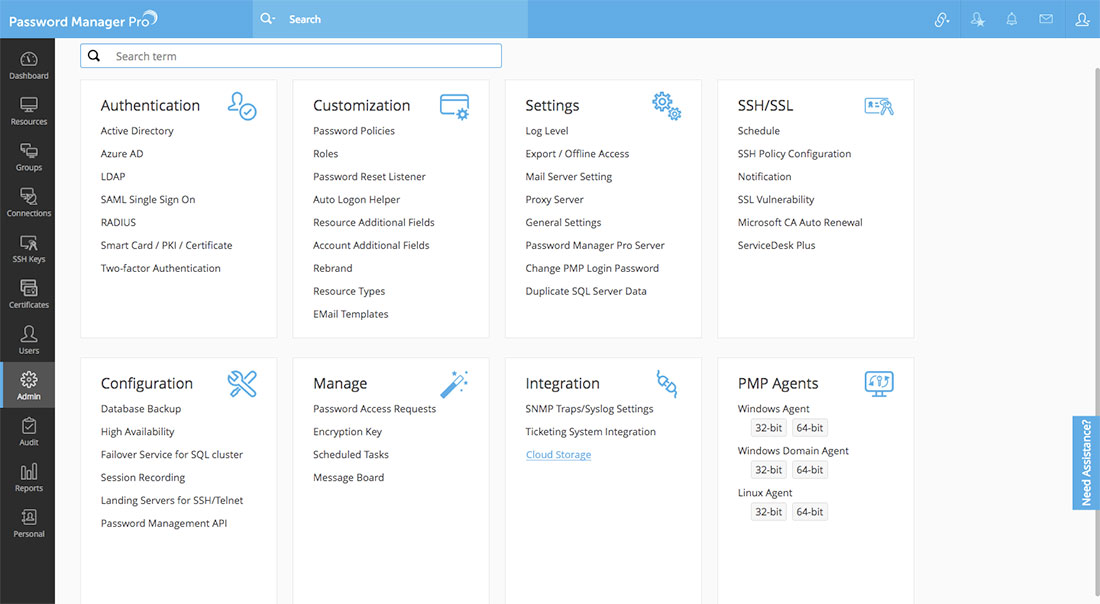Download Windows Domain Agent 32-bit

pos(768,470)
